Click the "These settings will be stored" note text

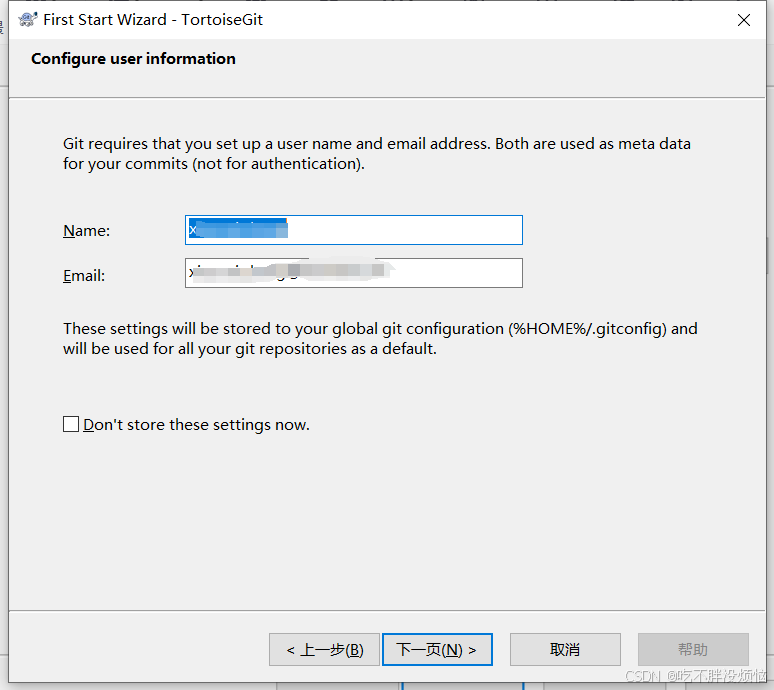(x=380, y=339)
